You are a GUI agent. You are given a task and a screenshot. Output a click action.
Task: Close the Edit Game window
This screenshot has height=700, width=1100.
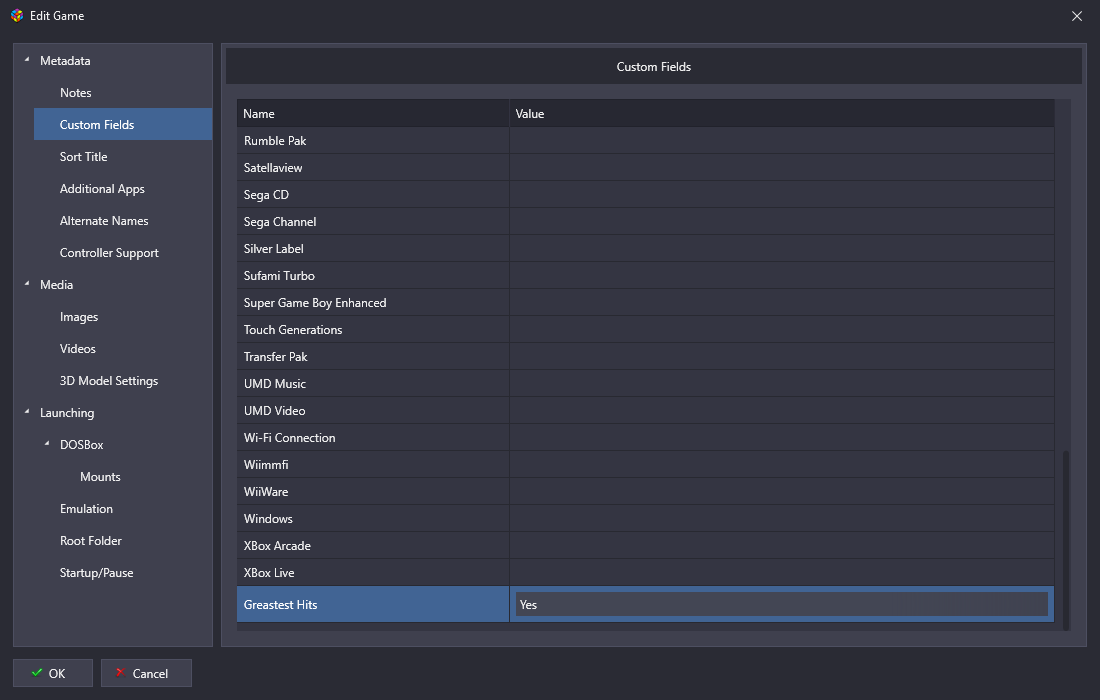click(1077, 16)
